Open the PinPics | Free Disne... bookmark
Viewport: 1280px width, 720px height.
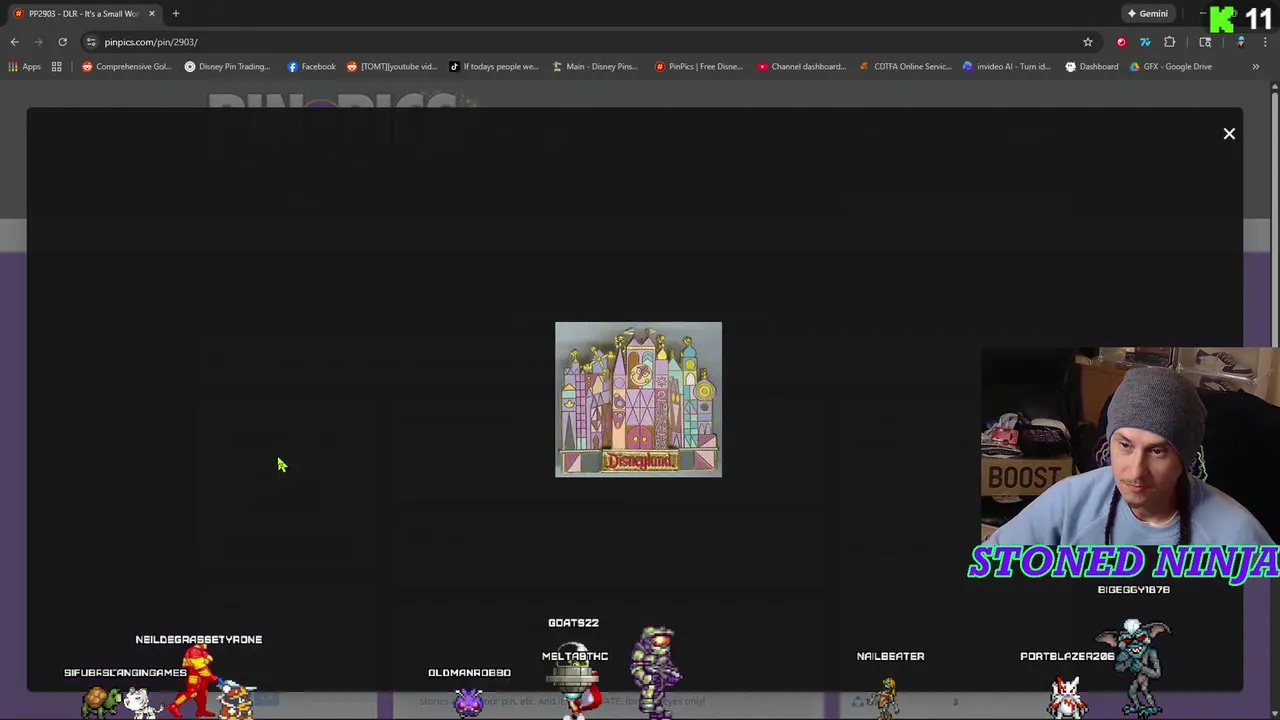(x=698, y=67)
